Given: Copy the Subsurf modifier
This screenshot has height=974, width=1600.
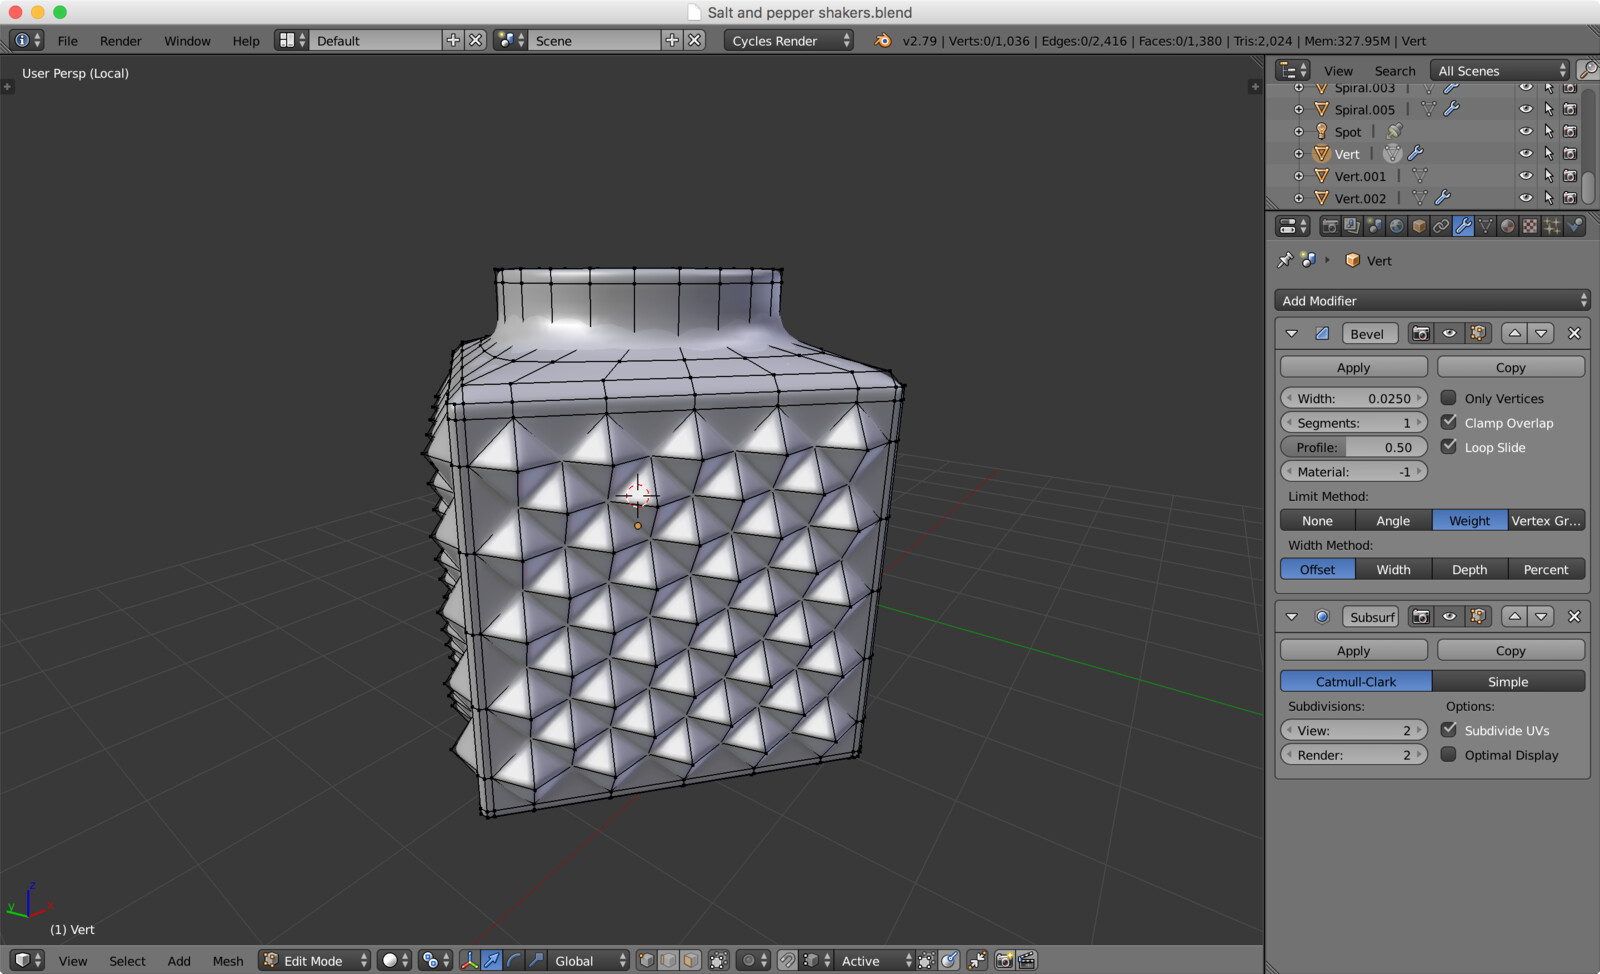Looking at the screenshot, I should pos(1510,650).
